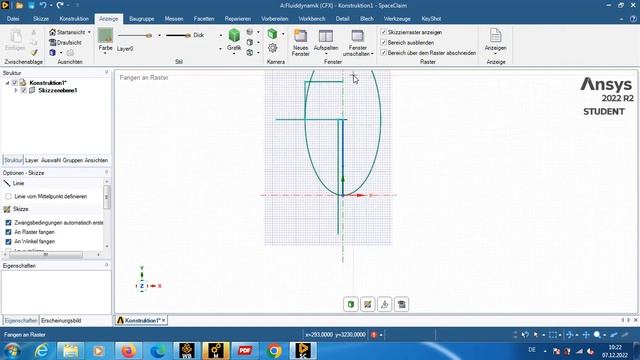Screen dimensions: 640x360
Task: Select sketch mode in viewport toolbar
Action: click(x=368, y=304)
